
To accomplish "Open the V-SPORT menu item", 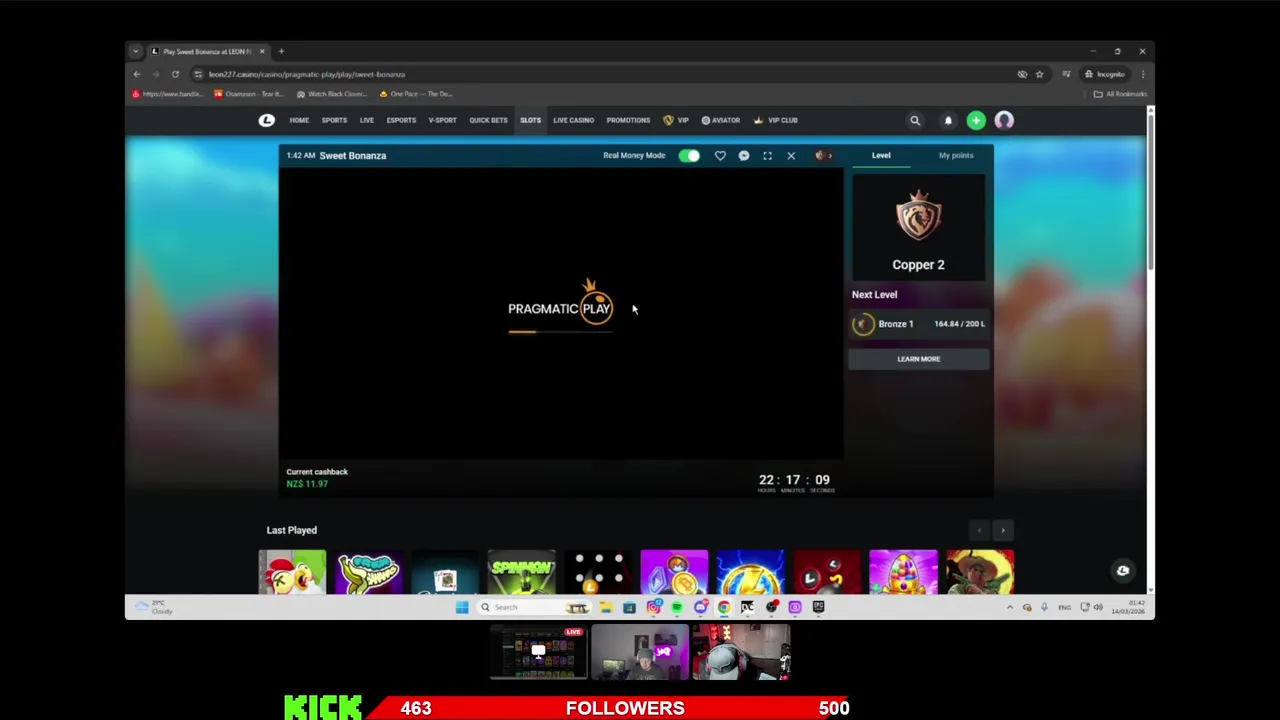I will coord(442,120).
